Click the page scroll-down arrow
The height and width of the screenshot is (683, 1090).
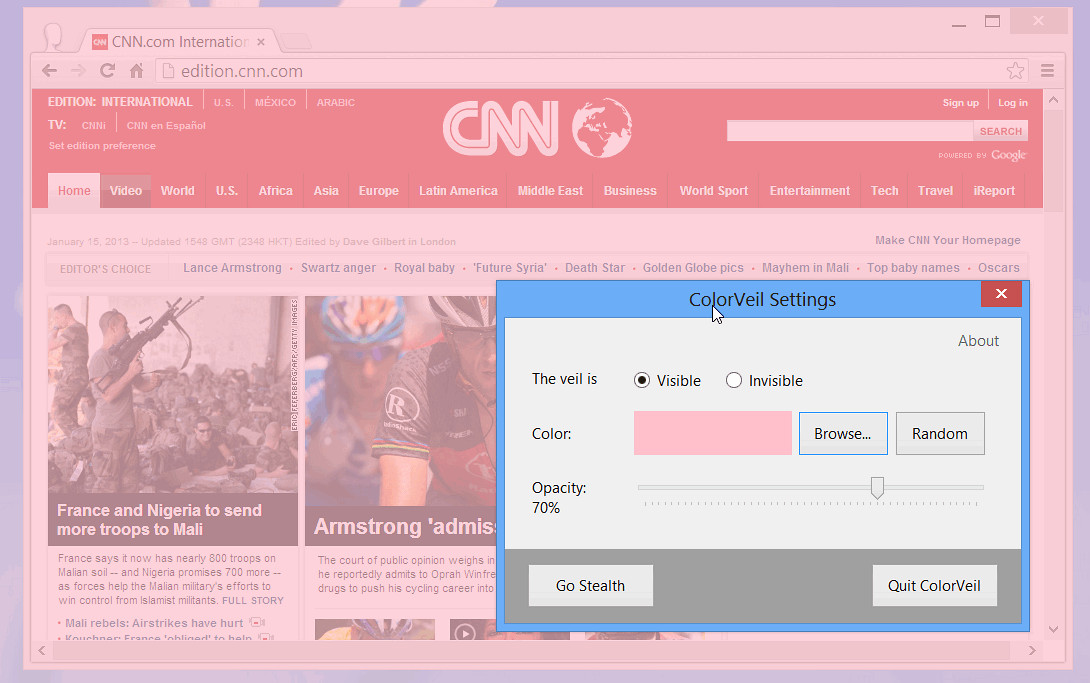1053,629
